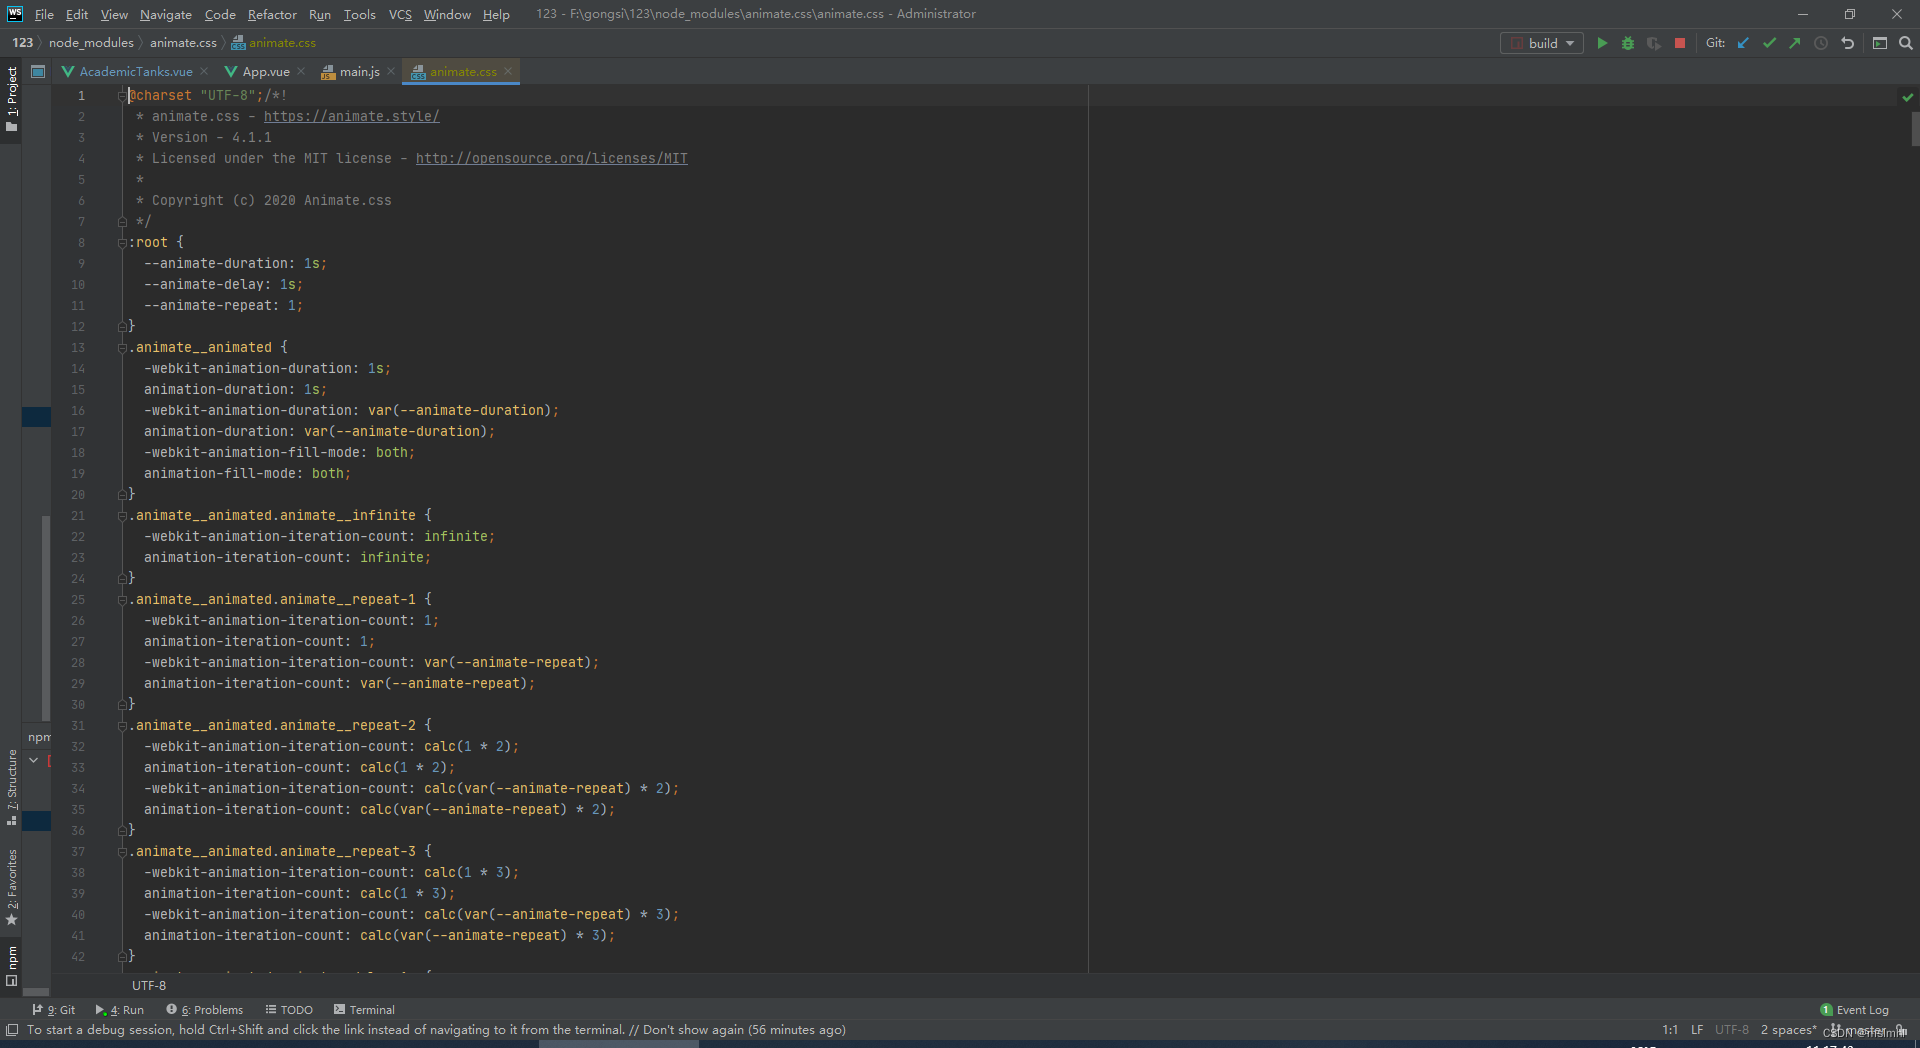Click the UTF-8 breadcrumb below the editor
The image size is (1920, 1048).
(x=149, y=986)
